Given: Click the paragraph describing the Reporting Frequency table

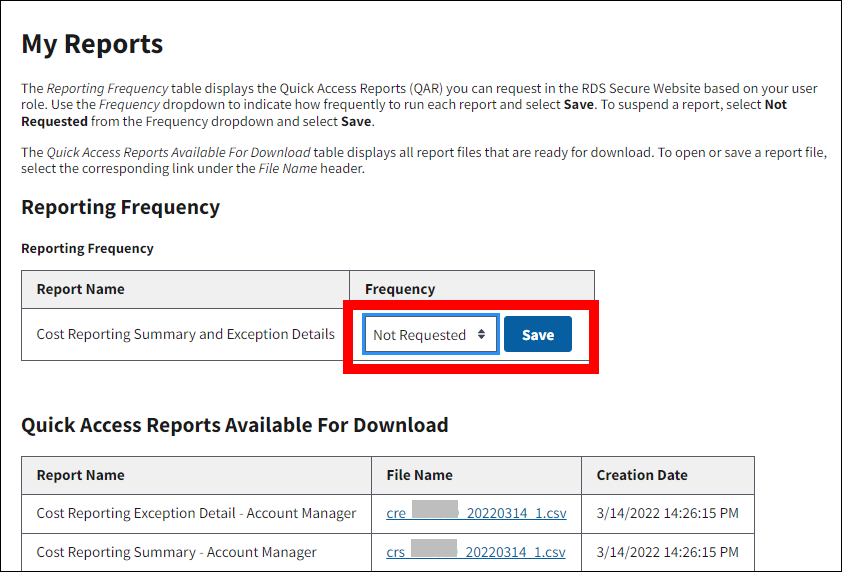Looking at the screenshot, I should point(400,105).
